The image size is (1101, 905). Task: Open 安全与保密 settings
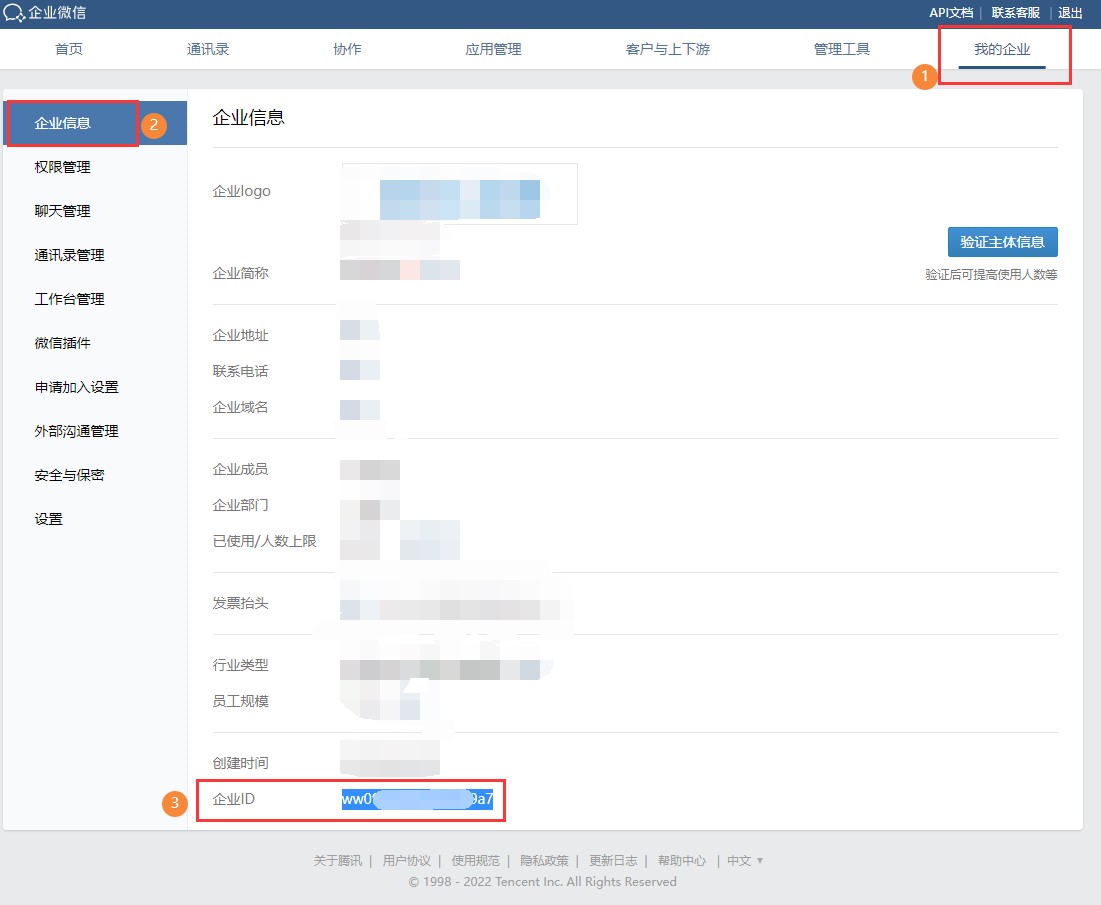pyautogui.click(x=69, y=475)
